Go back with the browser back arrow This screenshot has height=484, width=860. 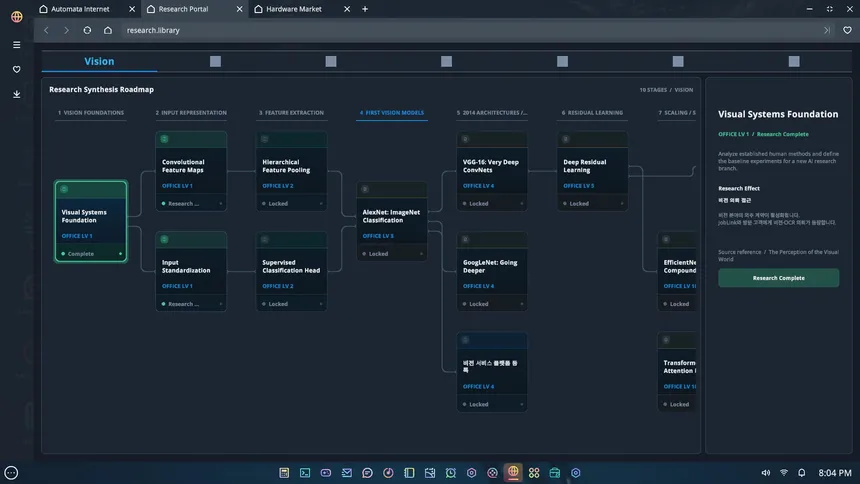click(x=46, y=30)
